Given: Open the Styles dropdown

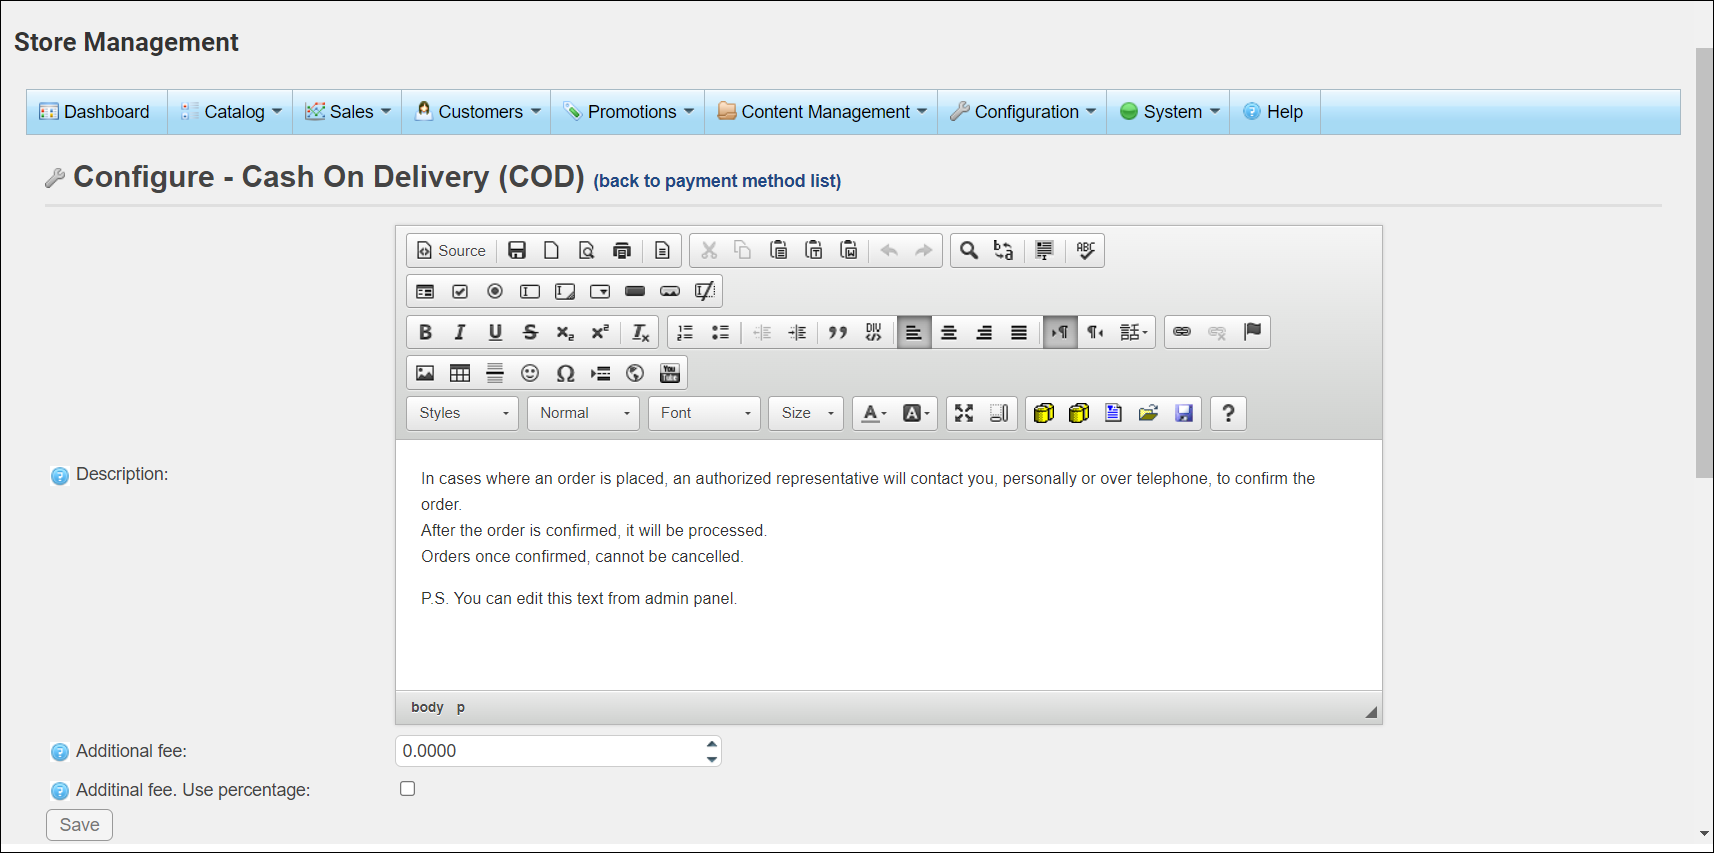Looking at the screenshot, I should click(463, 413).
